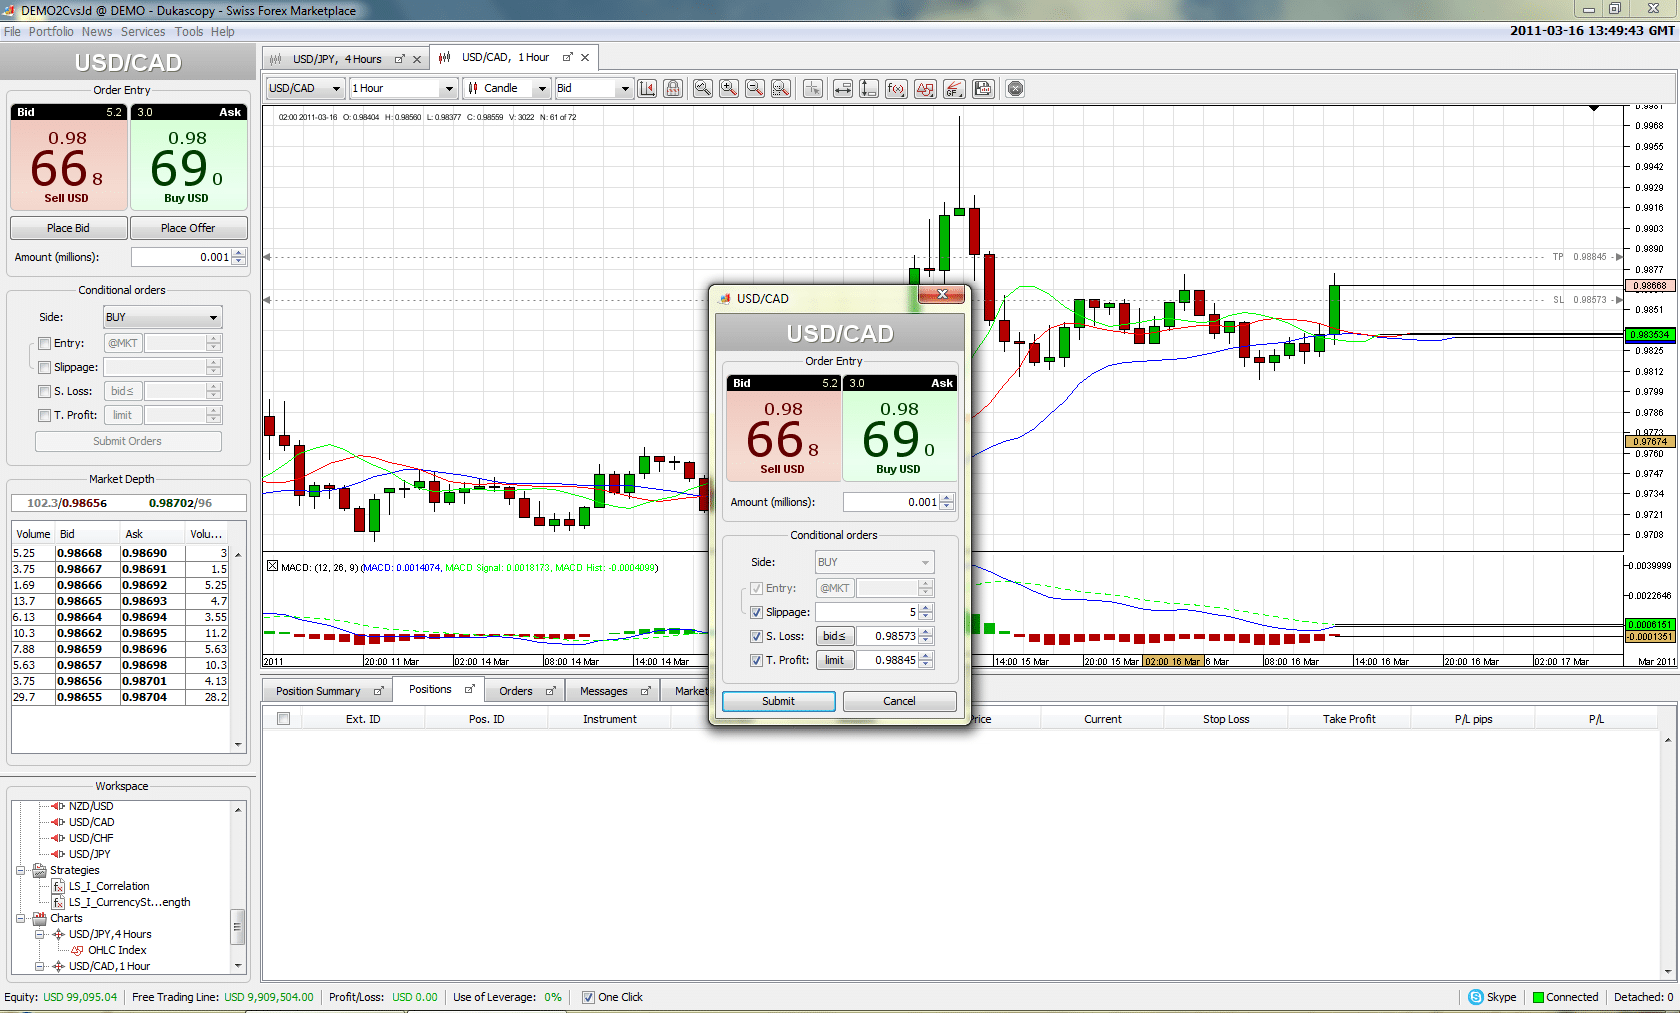
Task: Click Cancel in the USD/CAD dialog
Action: pos(899,701)
